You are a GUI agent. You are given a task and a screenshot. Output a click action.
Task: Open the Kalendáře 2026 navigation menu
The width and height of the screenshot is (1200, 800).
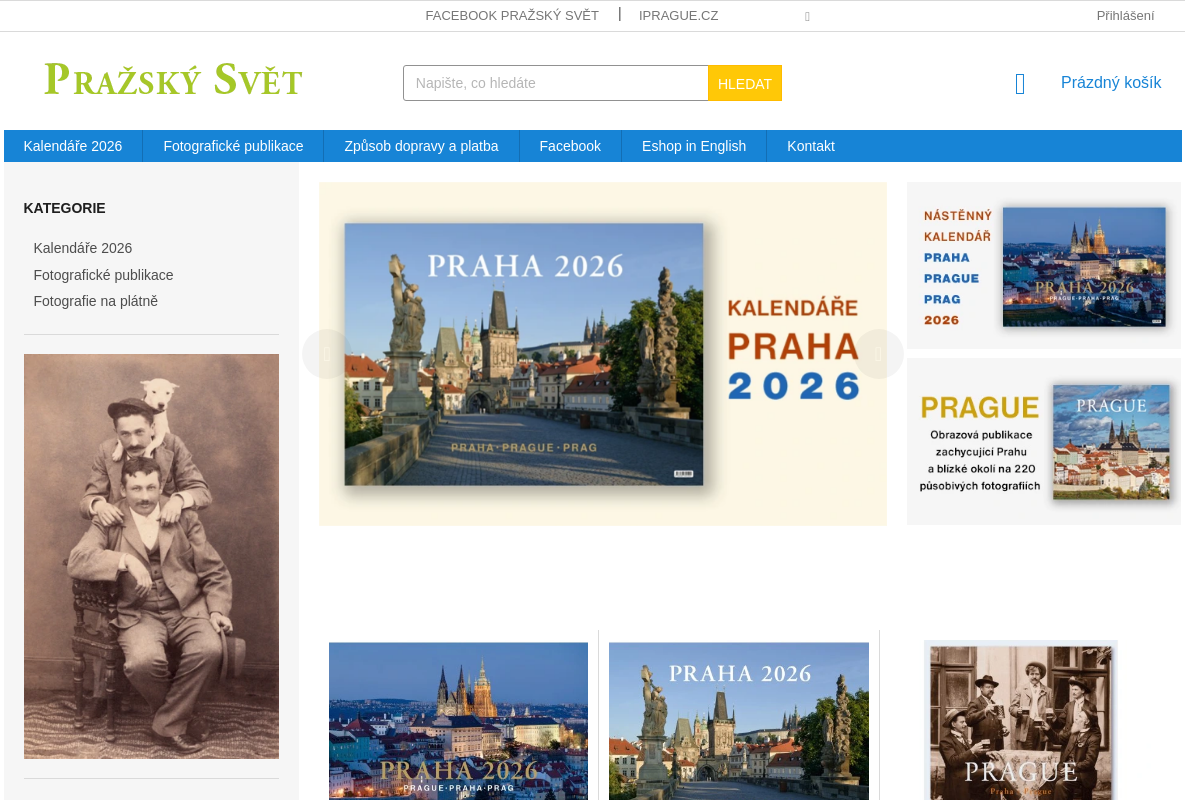(72, 145)
